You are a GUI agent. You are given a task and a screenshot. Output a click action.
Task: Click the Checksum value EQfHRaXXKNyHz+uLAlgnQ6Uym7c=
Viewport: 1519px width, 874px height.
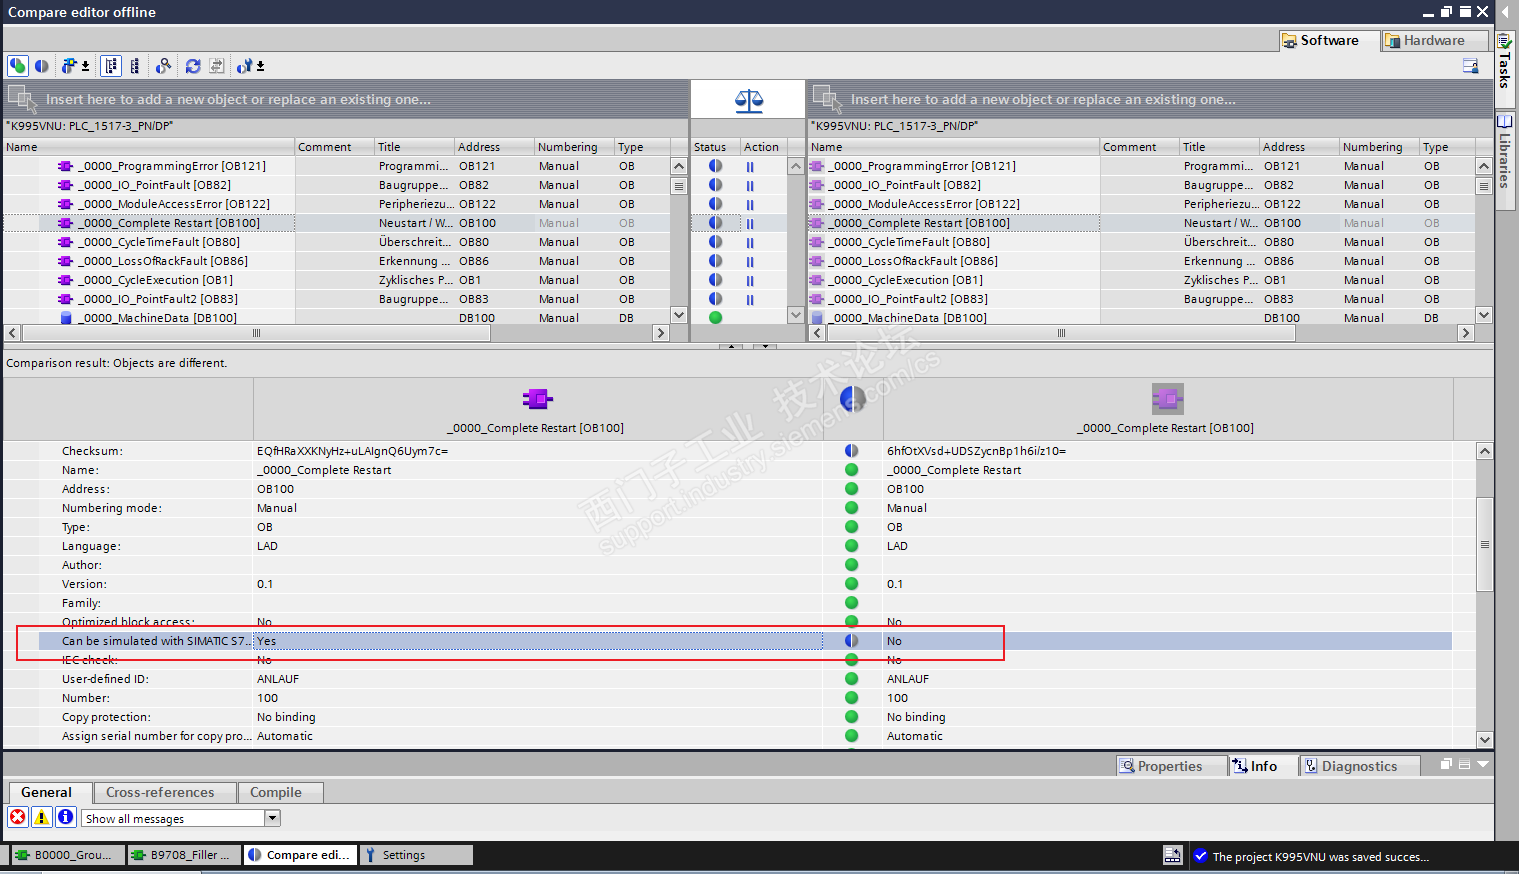[x=352, y=451]
